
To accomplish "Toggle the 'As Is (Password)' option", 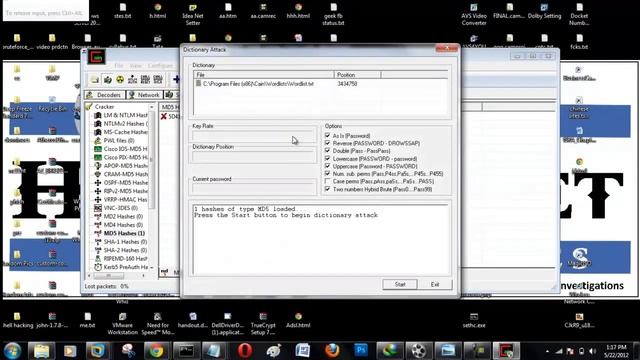I will [327, 136].
